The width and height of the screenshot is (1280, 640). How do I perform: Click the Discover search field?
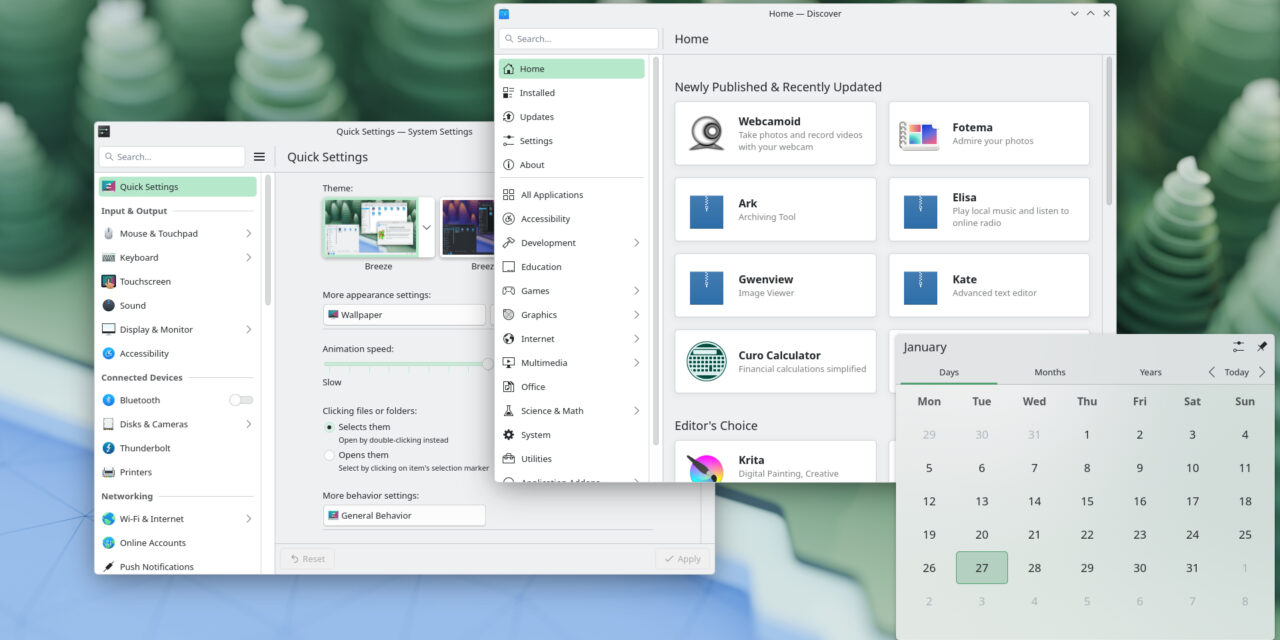(x=579, y=39)
